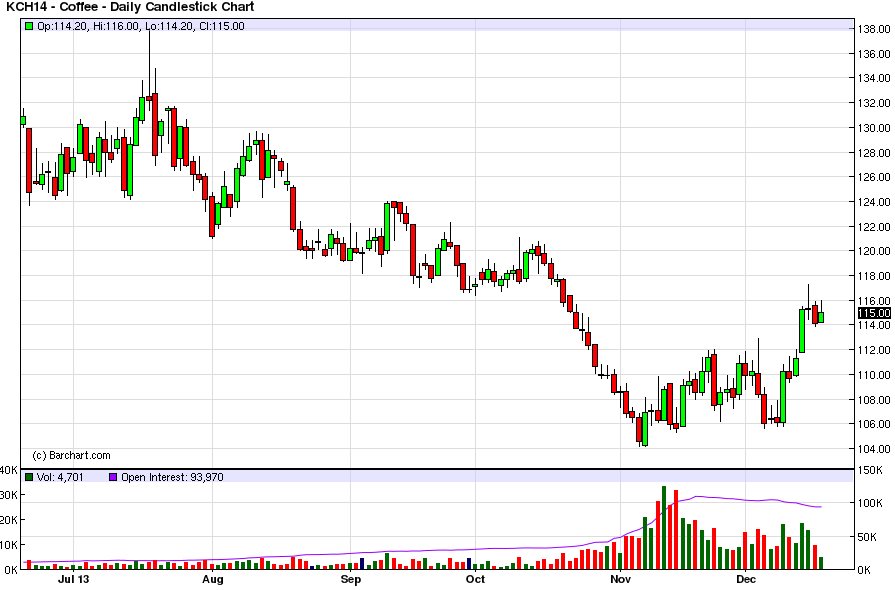Click the tallest green volume bar in November
This screenshot has width=895, height=590.
[664, 528]
